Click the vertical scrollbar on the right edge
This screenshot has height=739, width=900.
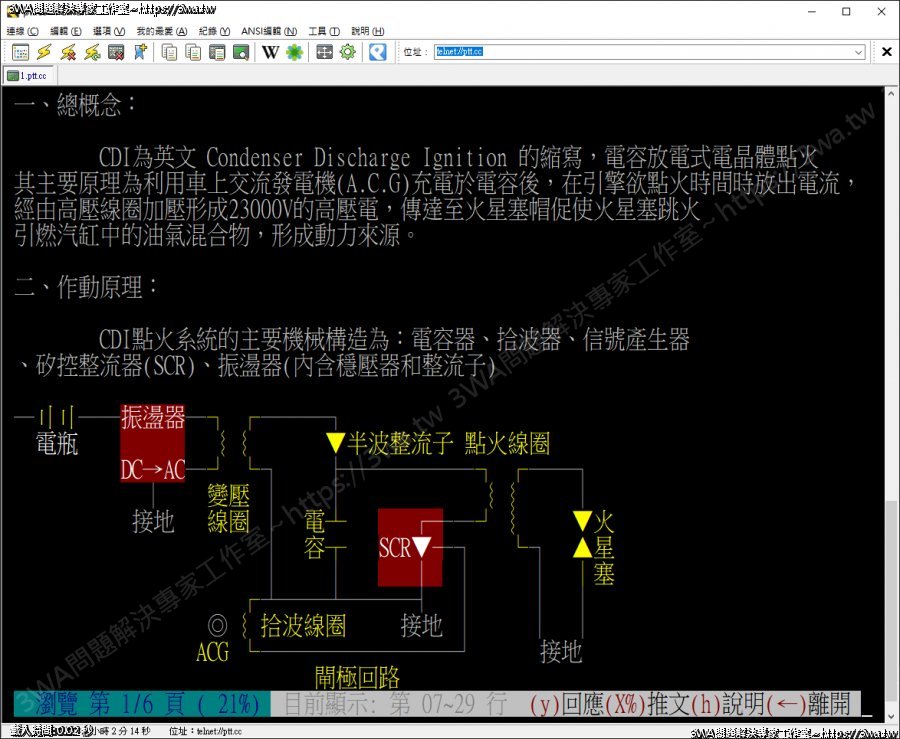[x=890, y=400]
